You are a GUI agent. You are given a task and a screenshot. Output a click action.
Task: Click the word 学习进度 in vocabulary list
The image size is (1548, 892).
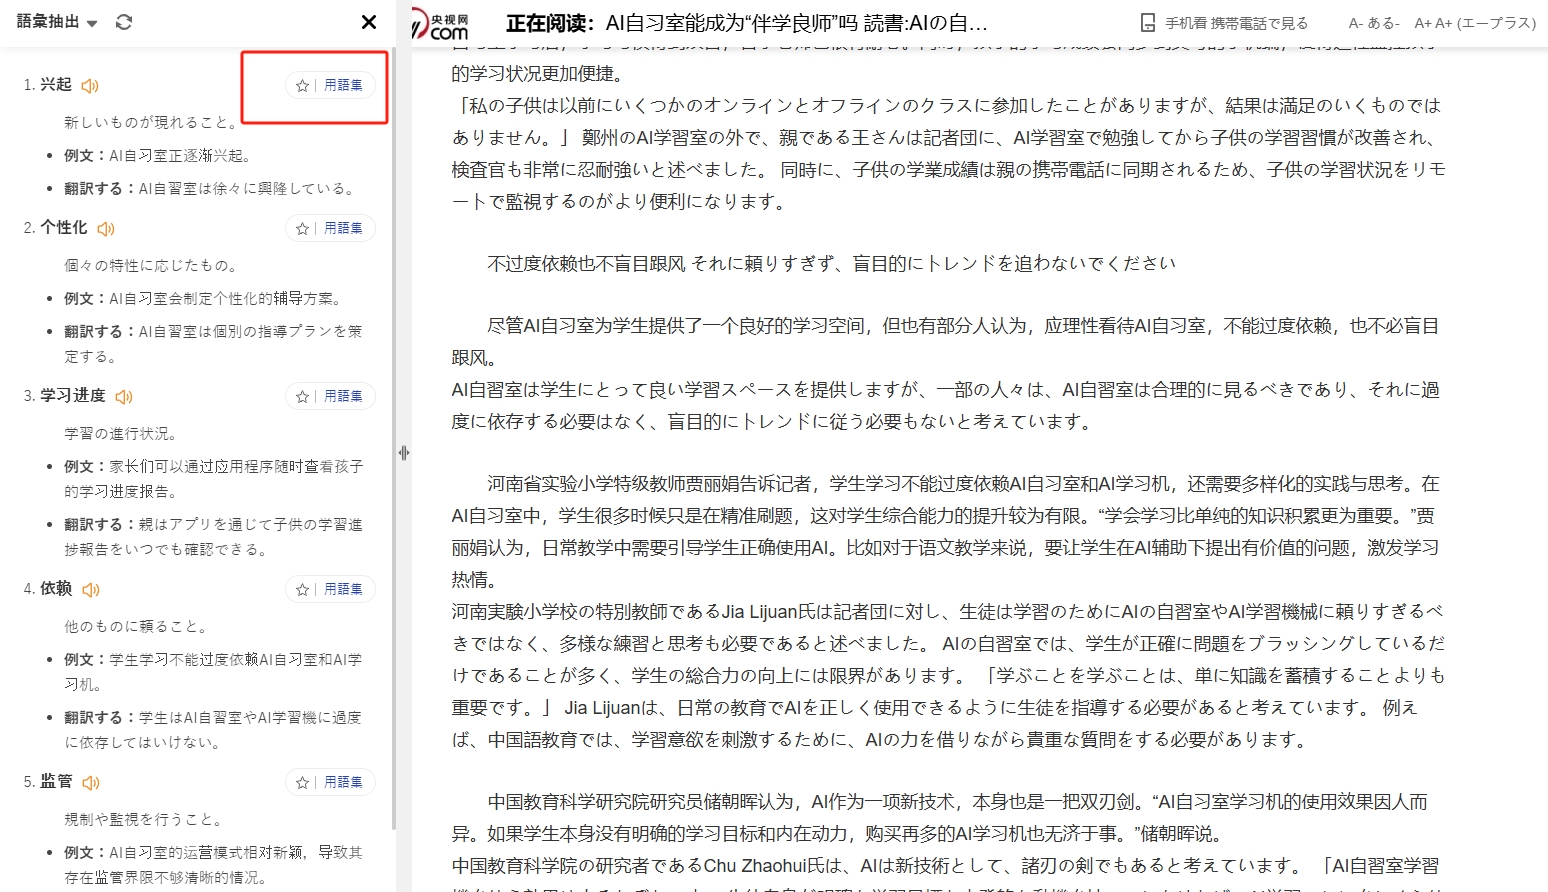tap(73, 396)
